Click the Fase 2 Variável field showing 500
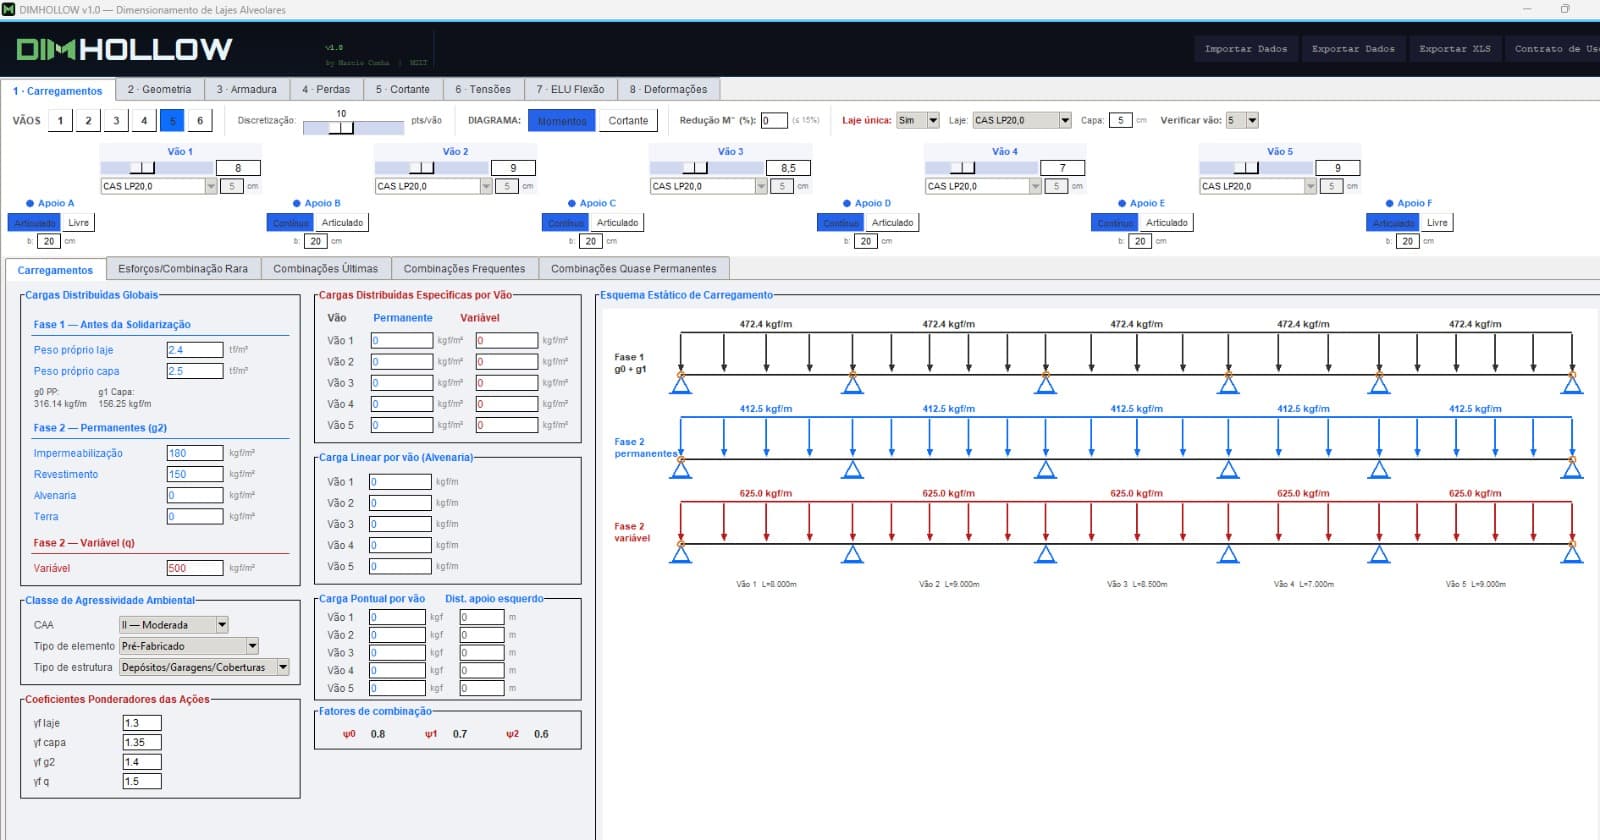Image resolution: width=1600 pixels, height=840 pixels. [195, 568]
